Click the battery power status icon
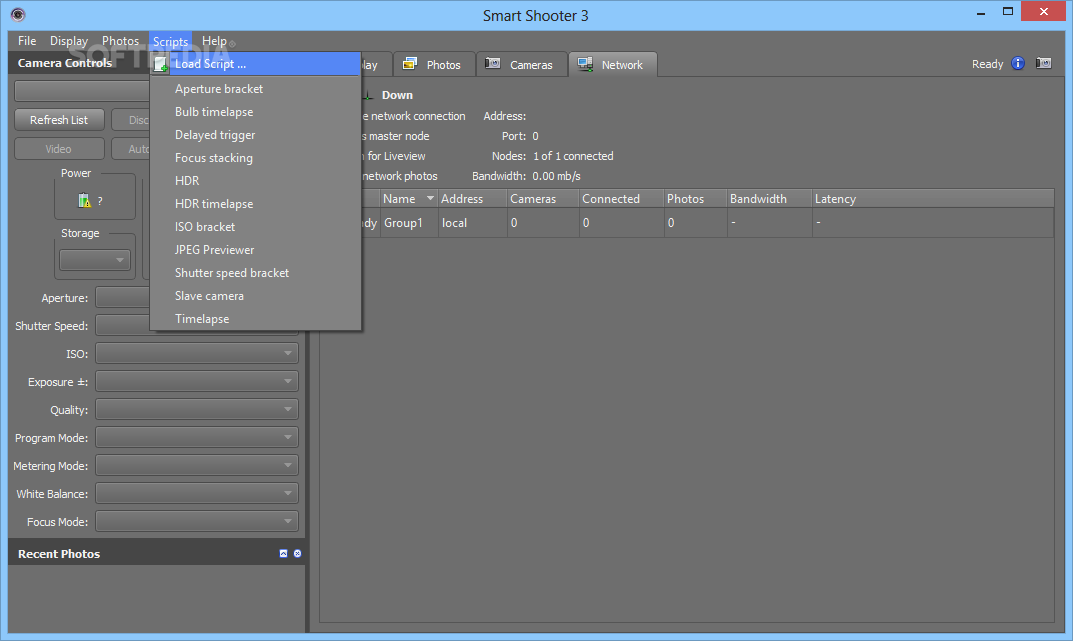The width and height of the screenshot is (1073, 641). (x=84, y=200)
